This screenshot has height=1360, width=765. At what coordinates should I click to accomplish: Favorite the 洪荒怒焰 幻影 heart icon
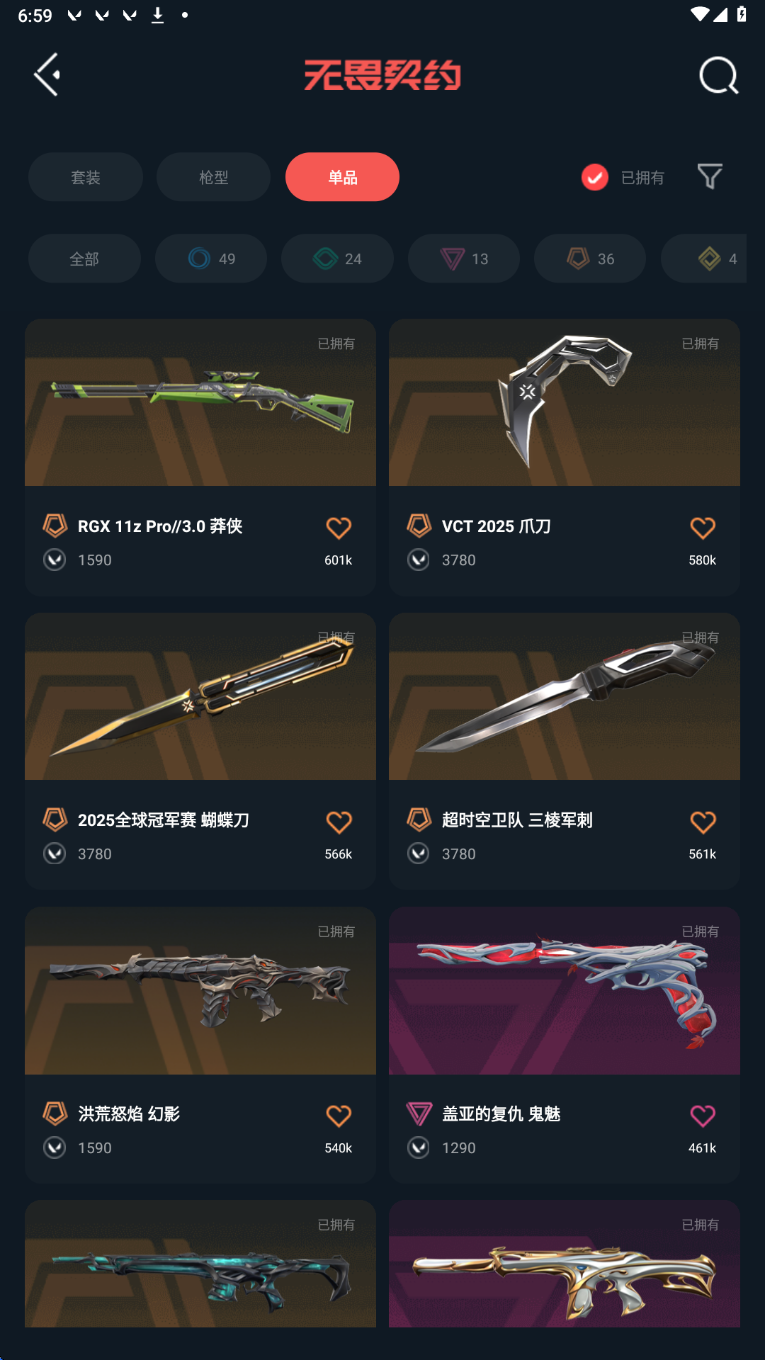point(339,1116)
